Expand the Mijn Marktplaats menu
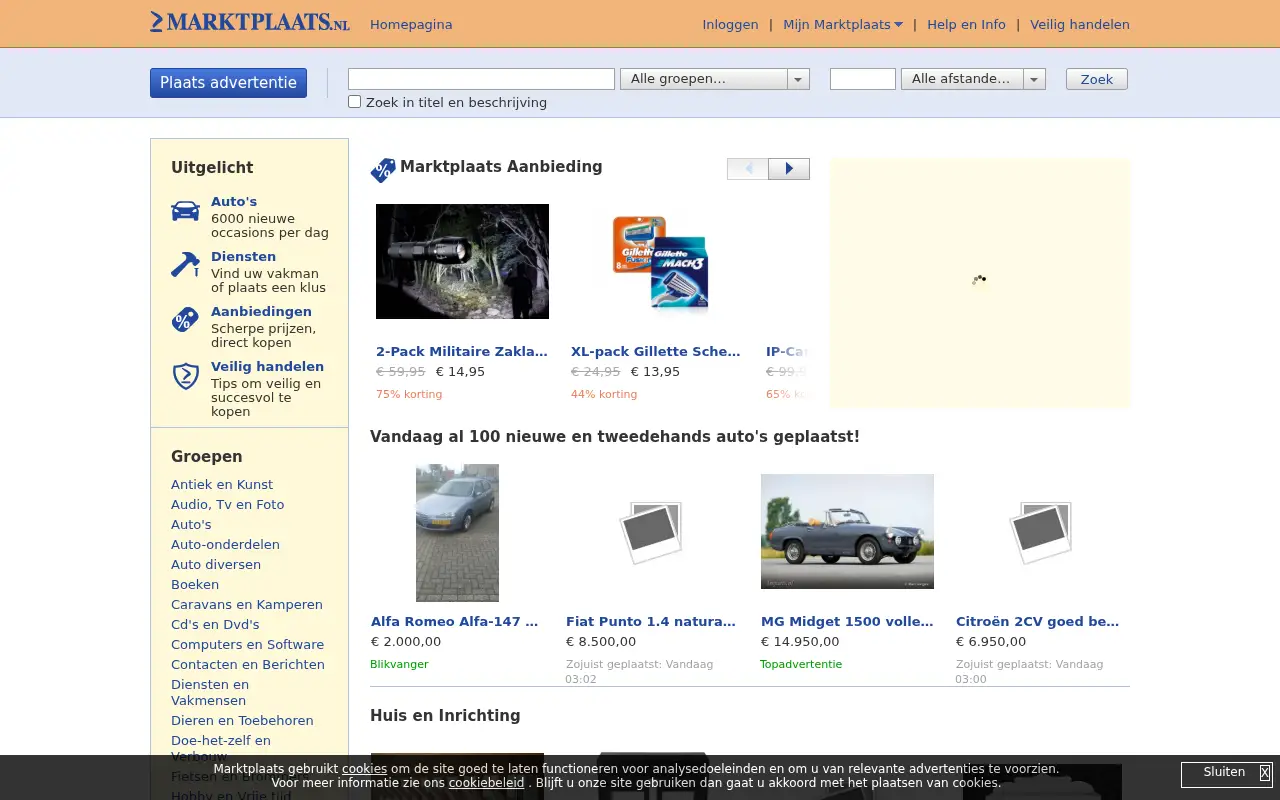The width and height of the screenshot is (1280, 800). (x=842, y=25)
